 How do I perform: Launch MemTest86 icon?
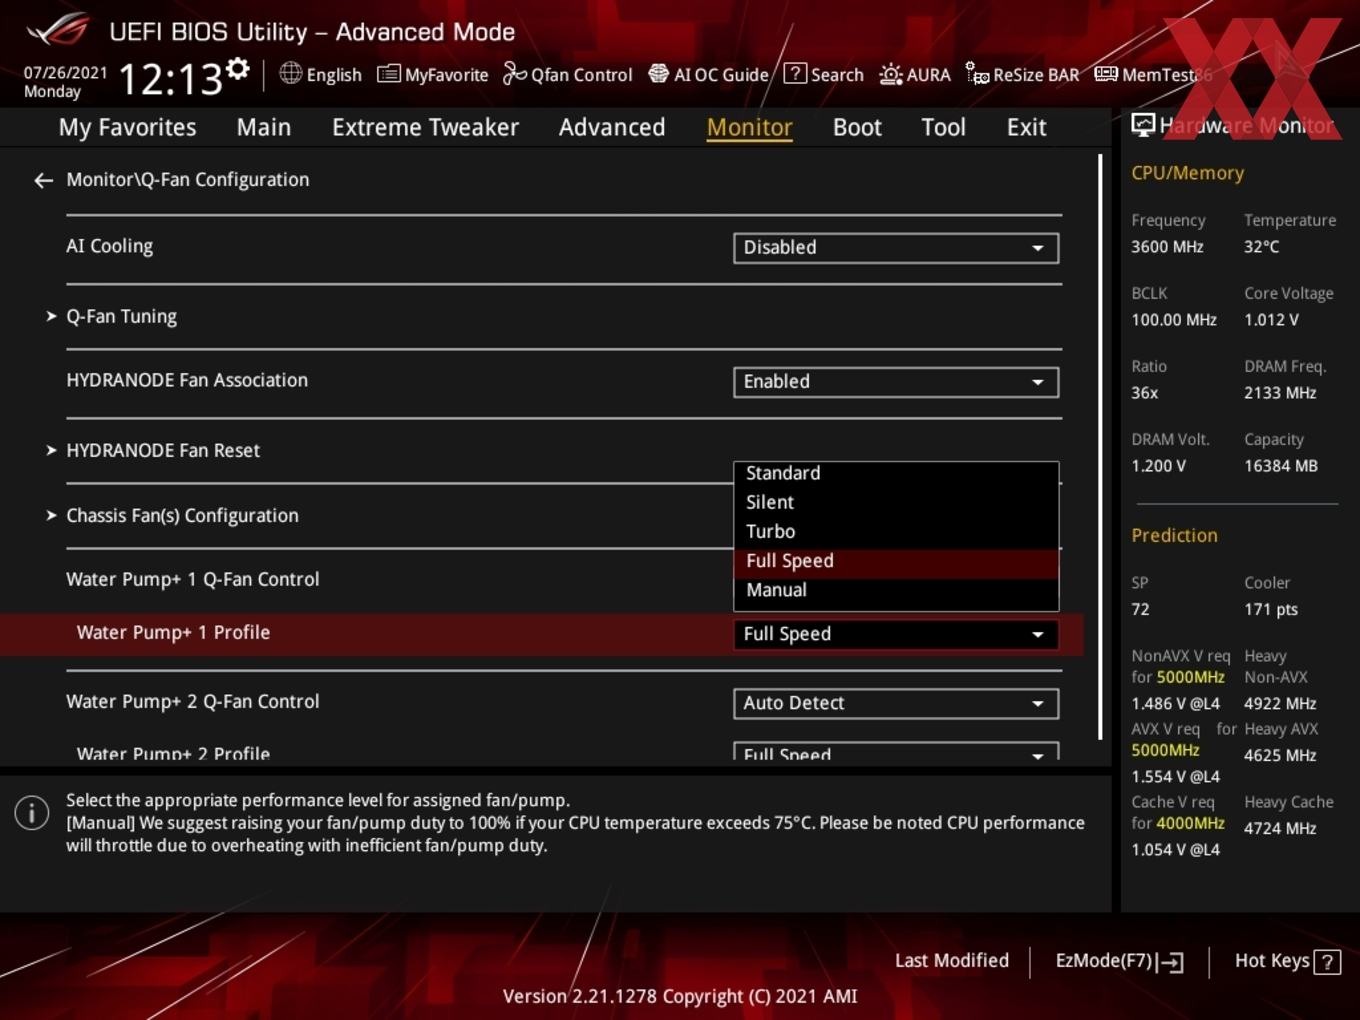point(1106,74)
